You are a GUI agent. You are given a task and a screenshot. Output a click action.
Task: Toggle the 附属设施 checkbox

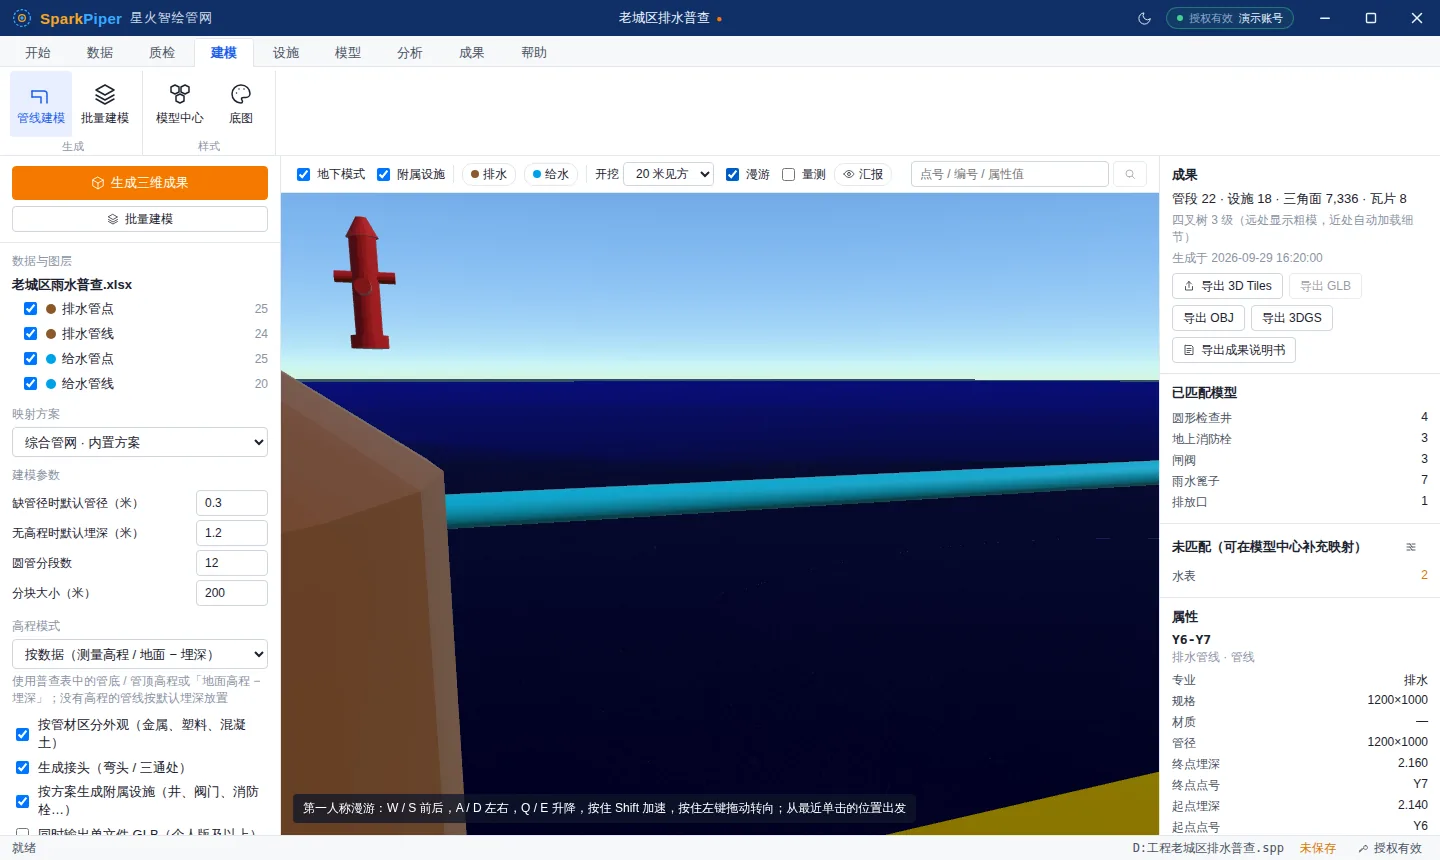(x=384, y=174)
